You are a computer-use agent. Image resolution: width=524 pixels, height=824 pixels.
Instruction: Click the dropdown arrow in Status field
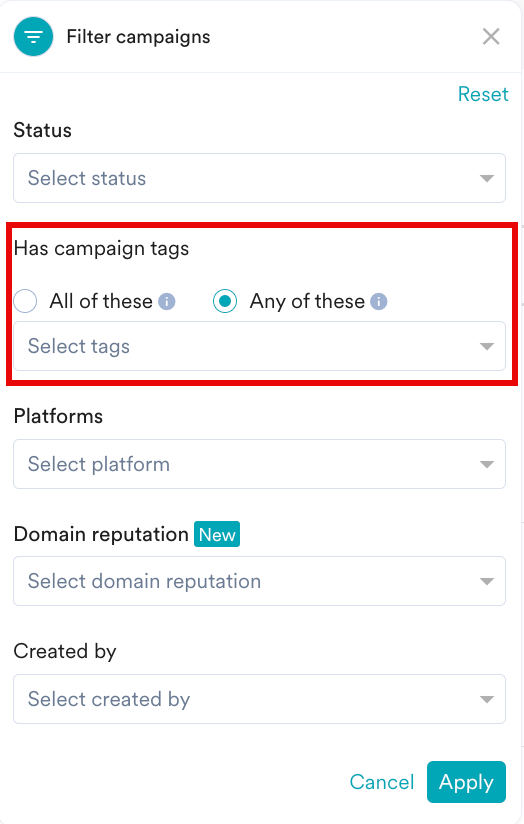[x=487, y=179]
